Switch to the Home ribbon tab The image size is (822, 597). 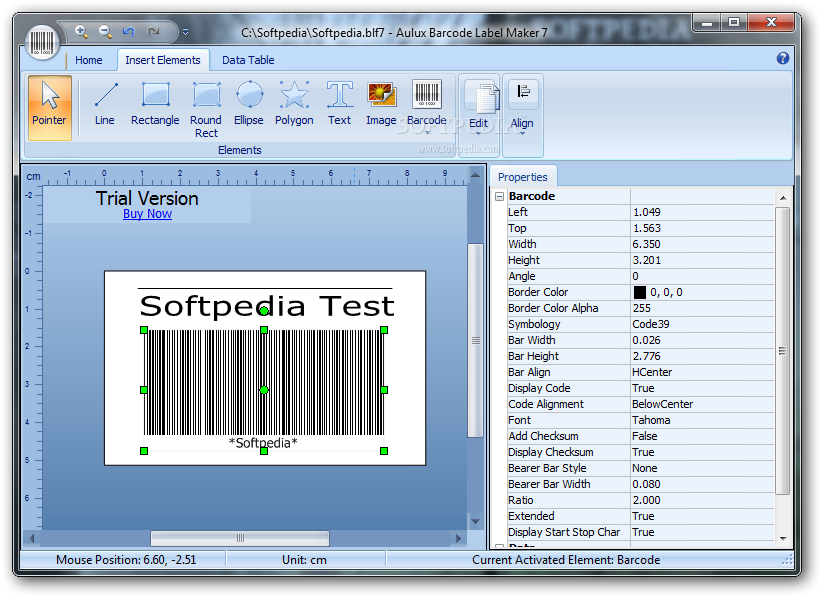(x=89, y=60)
